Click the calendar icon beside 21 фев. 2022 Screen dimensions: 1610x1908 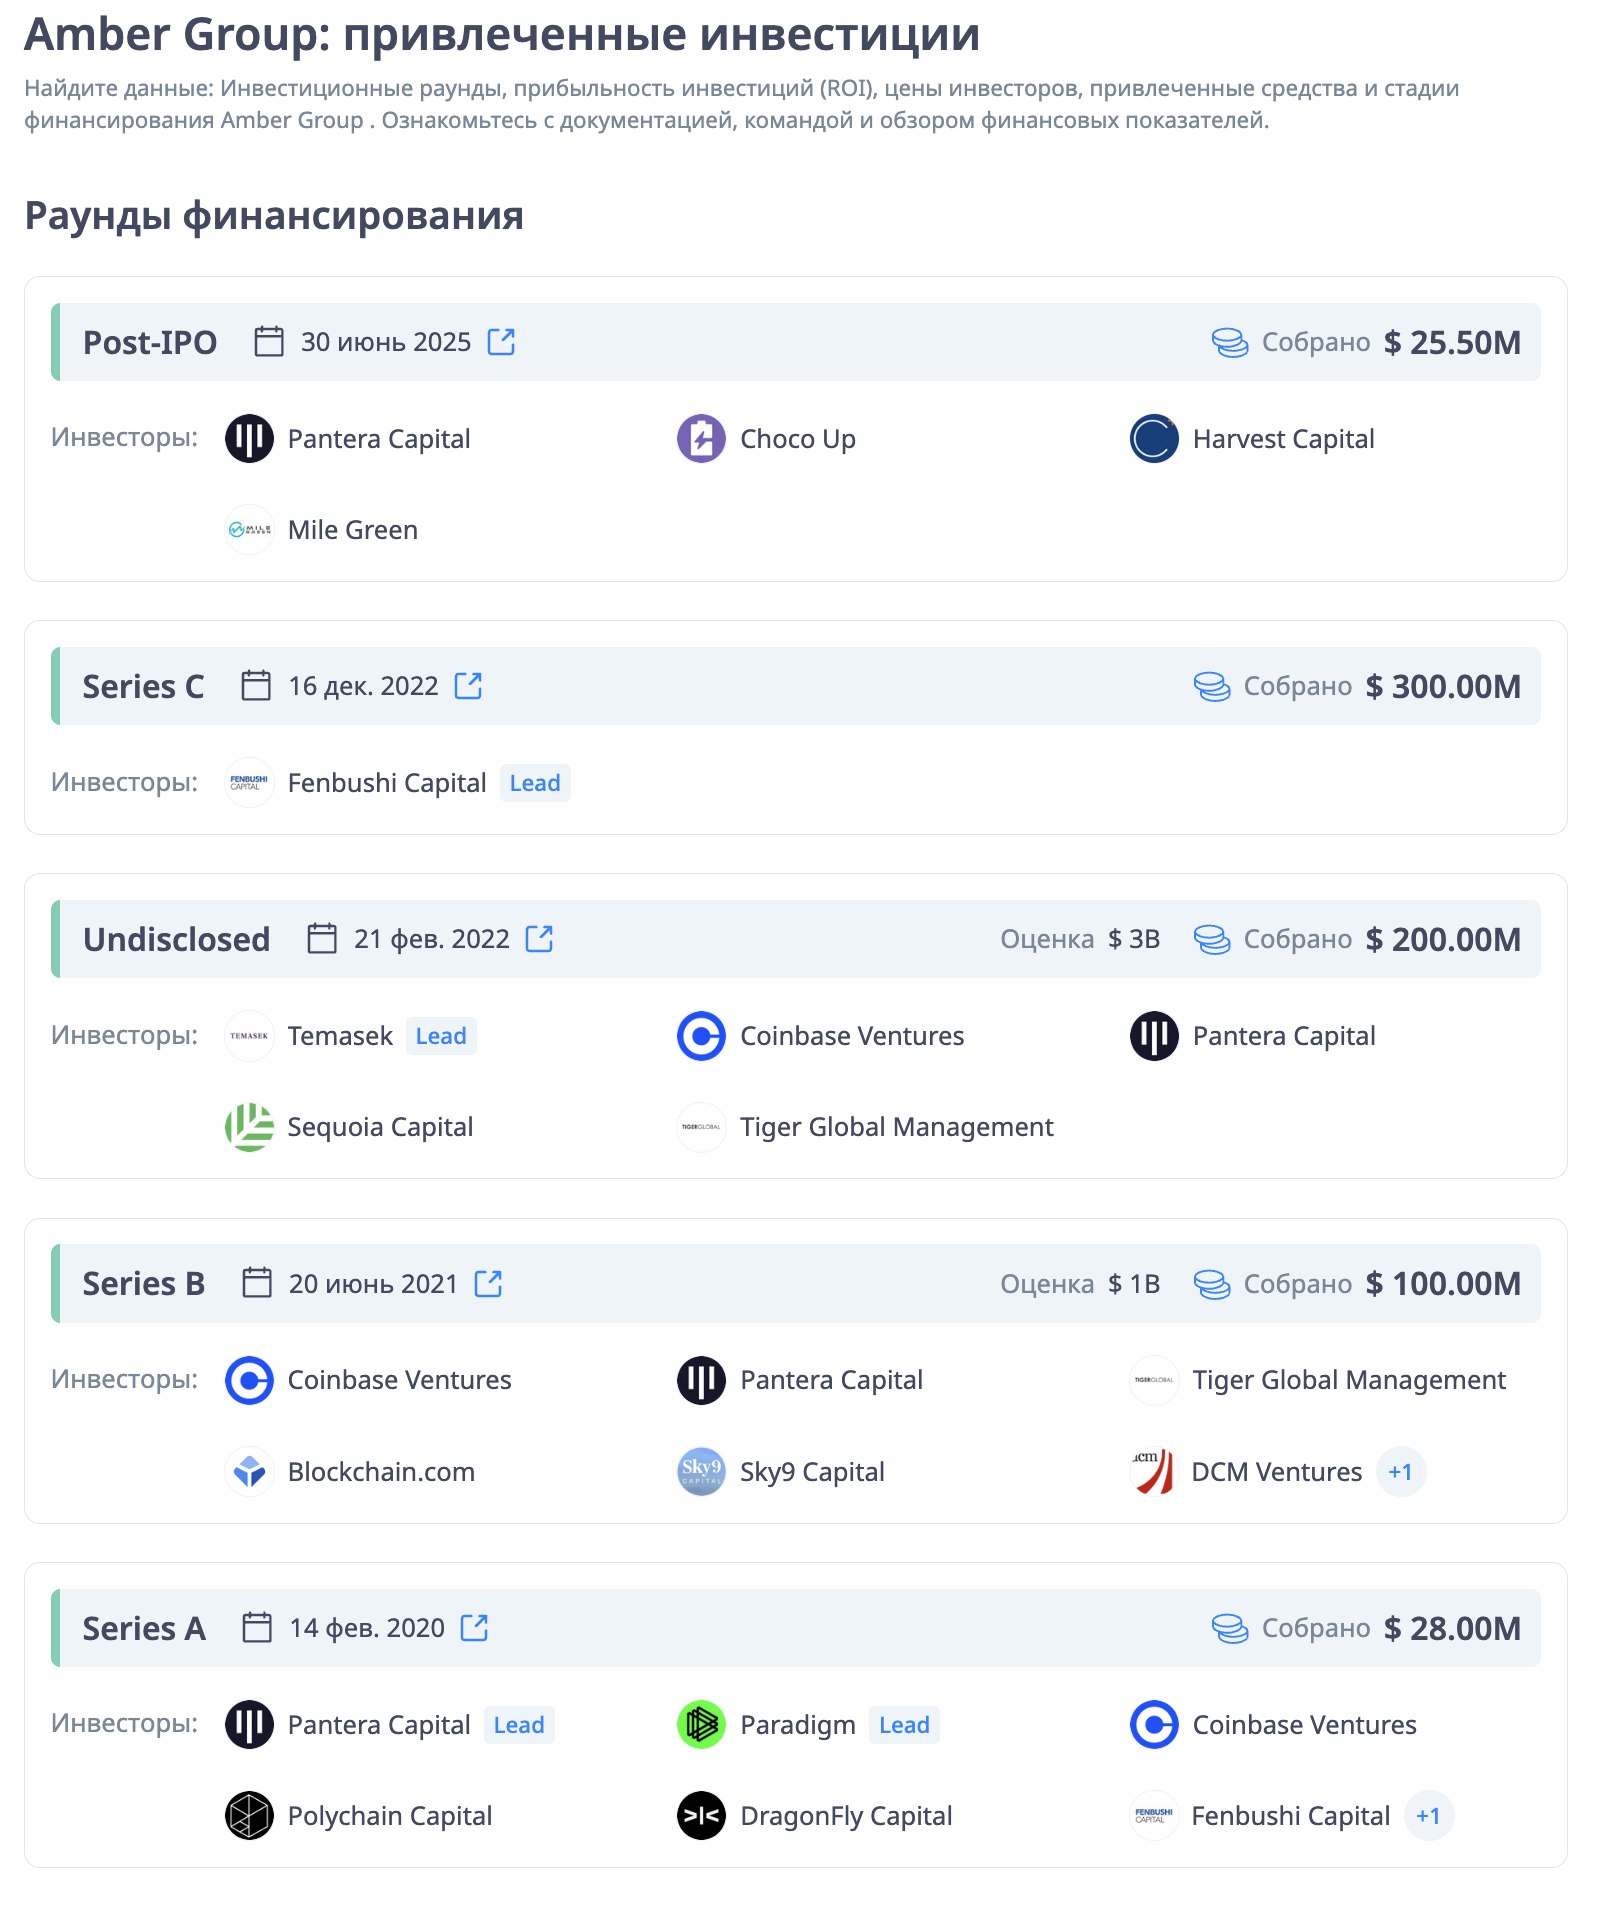322,939
